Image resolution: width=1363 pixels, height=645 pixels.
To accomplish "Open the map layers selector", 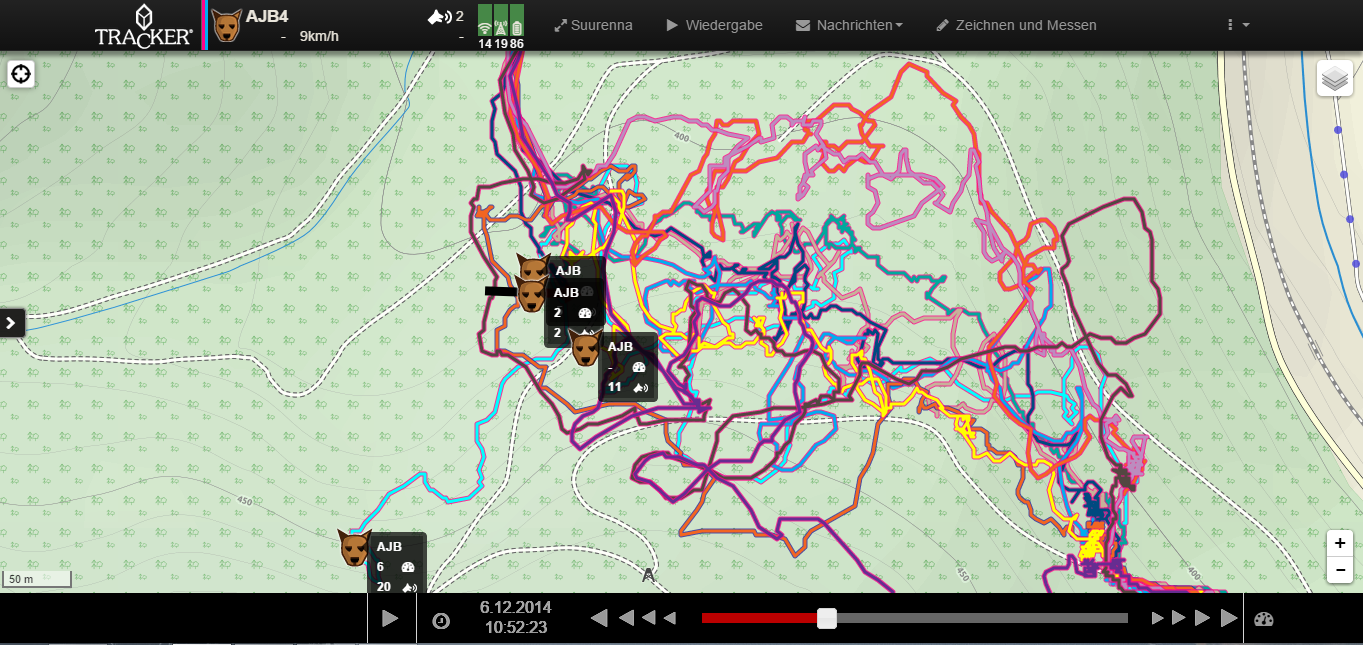I will click(1334, 78).
